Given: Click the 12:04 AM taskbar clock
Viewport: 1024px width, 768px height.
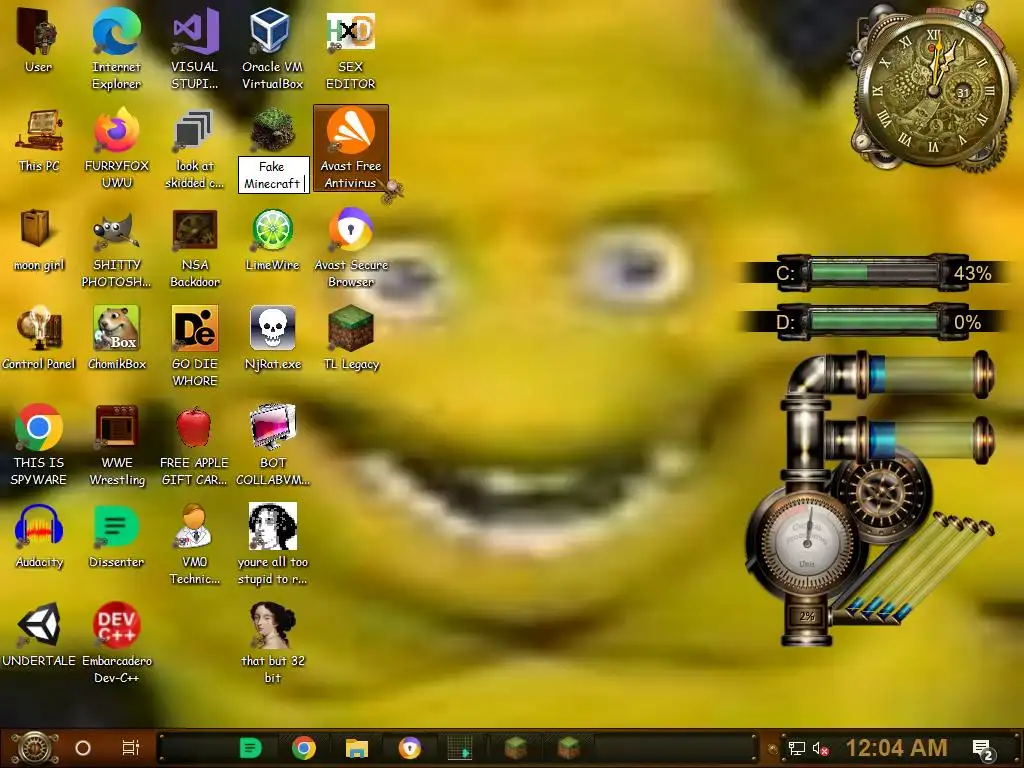Looking at the screenshot, I should (x=897, y=748).
